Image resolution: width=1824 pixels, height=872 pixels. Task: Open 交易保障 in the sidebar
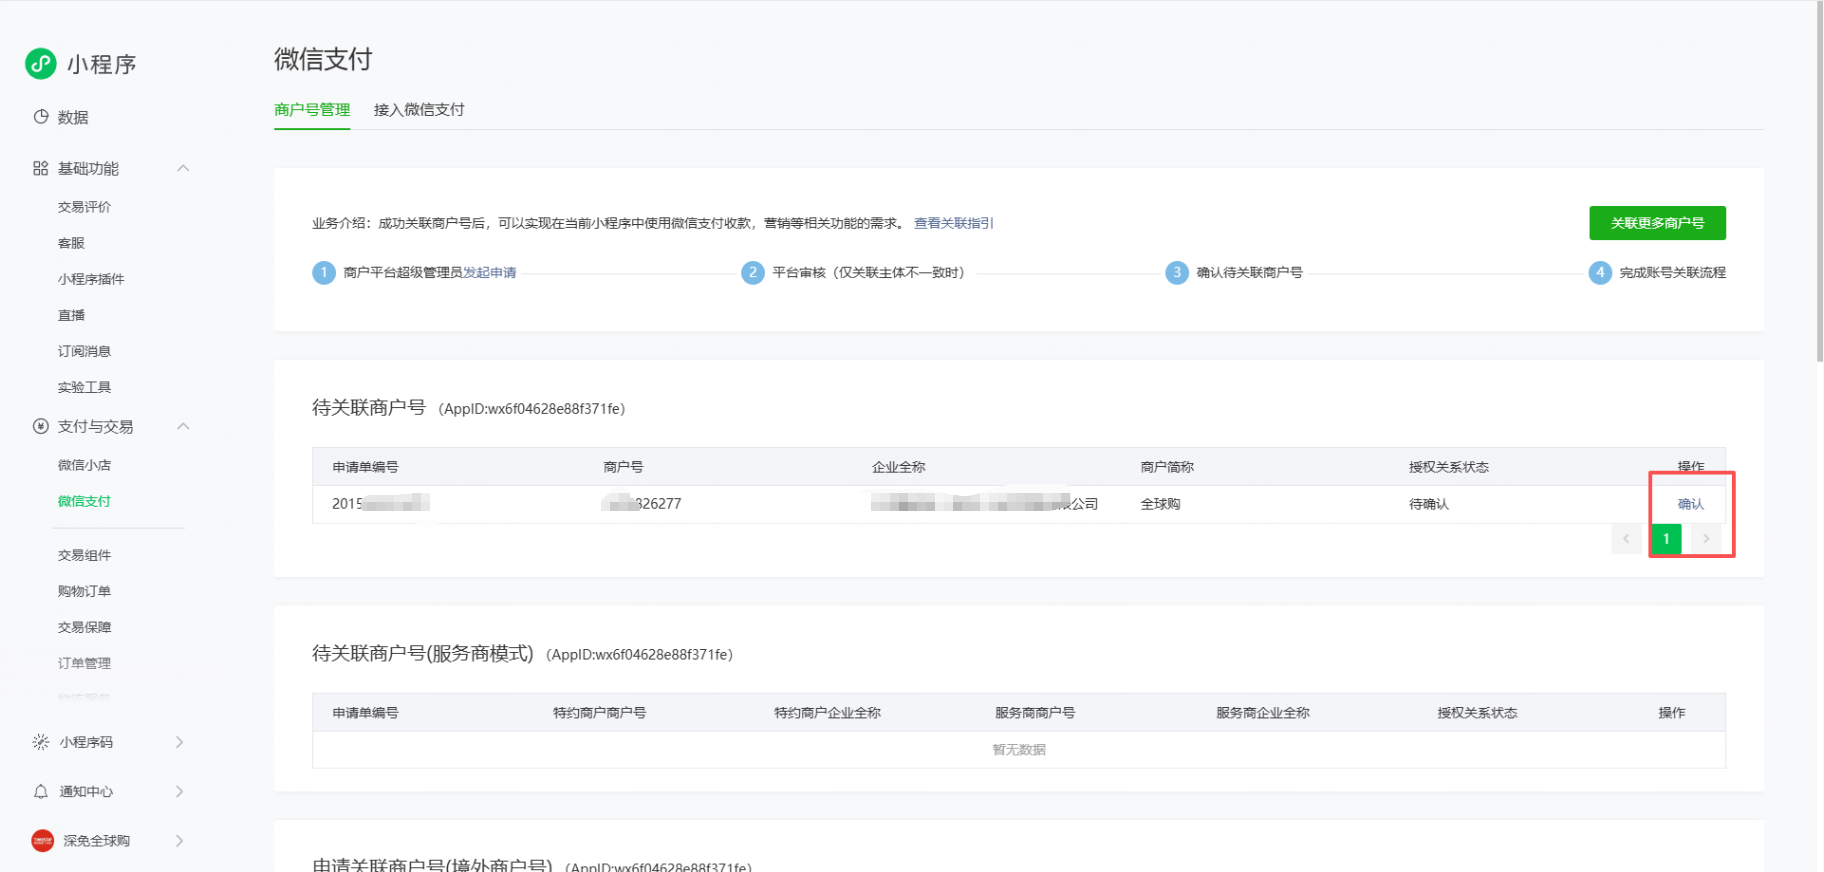click(85, 627)
